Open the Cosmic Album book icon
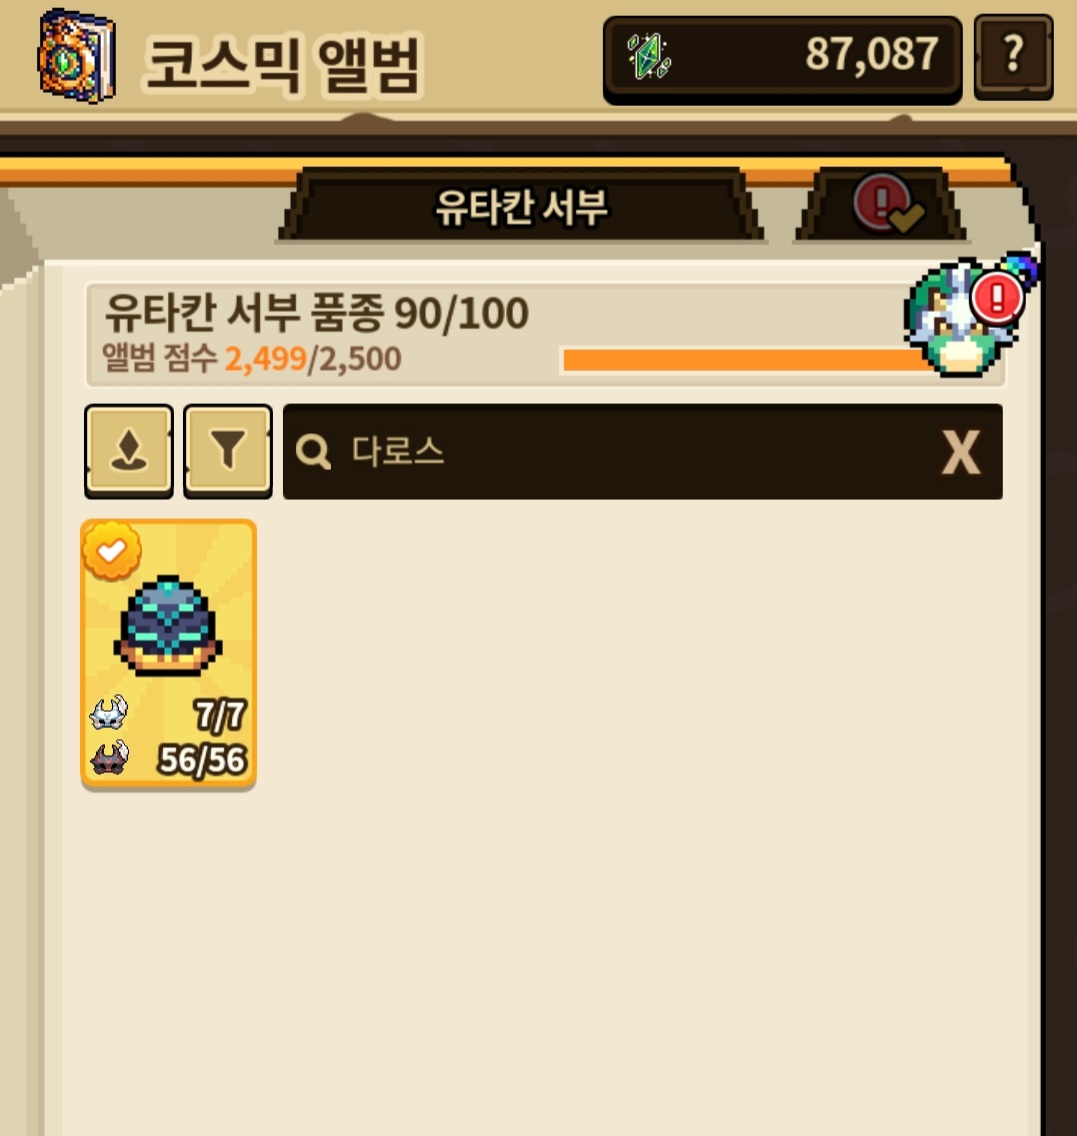 [76, 56]
